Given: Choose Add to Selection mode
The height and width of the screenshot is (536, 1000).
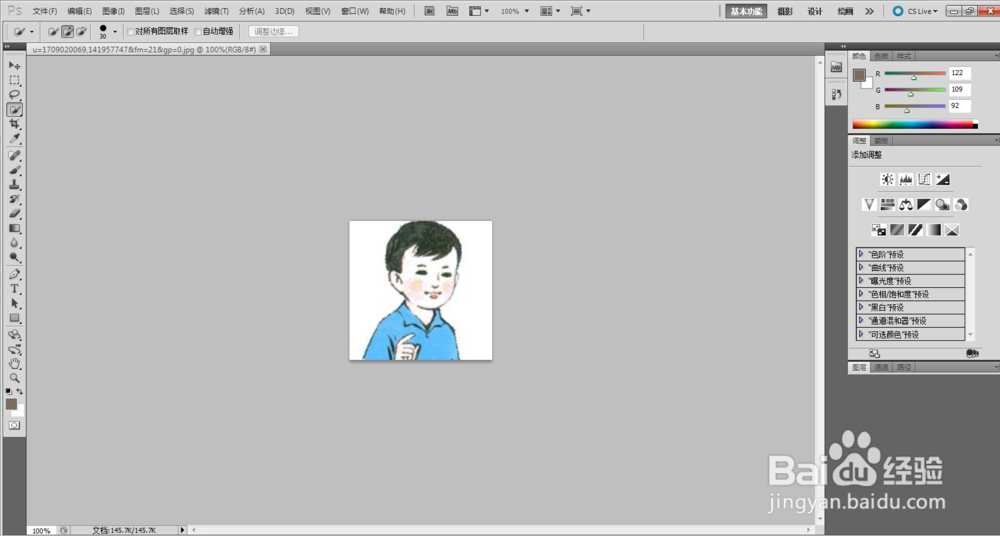Looking at the screenshot, I should [x=68, y=31].
